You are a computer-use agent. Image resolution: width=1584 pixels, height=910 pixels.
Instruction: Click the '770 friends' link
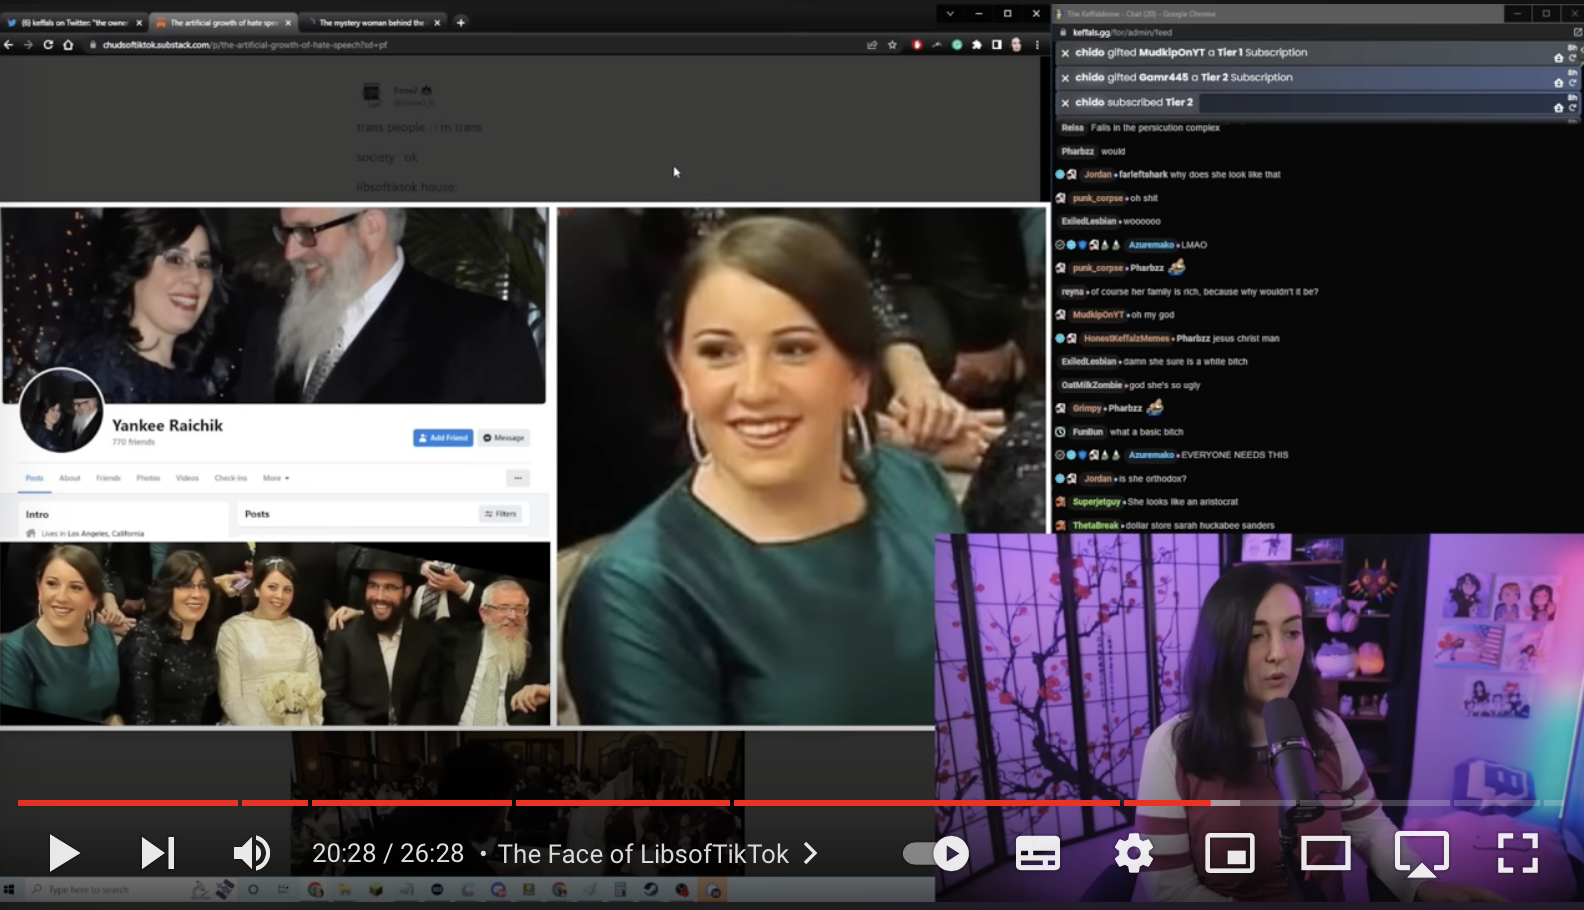coord(133,442)
